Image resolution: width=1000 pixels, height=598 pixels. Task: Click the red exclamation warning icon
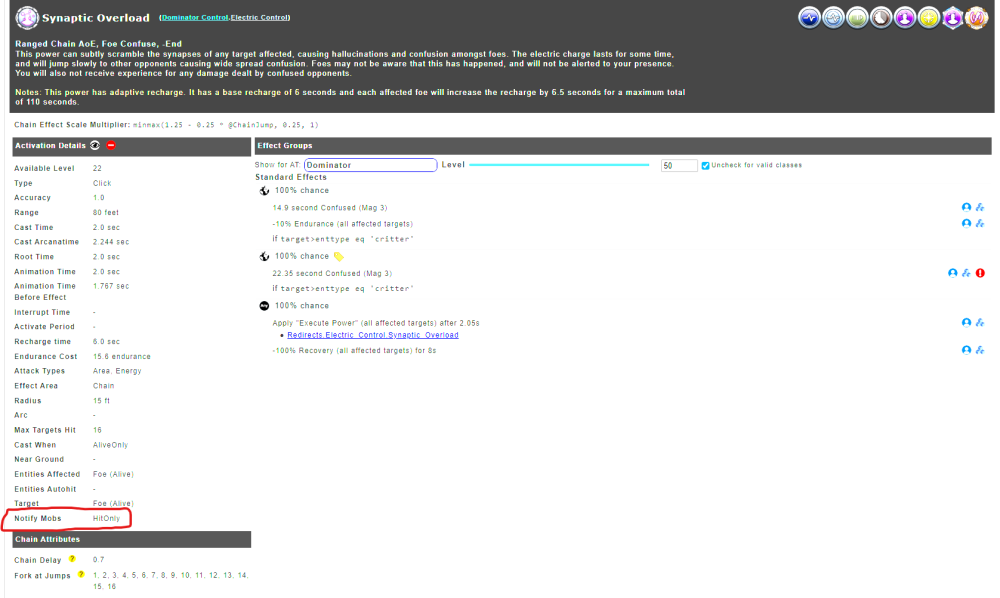[980, 273]
